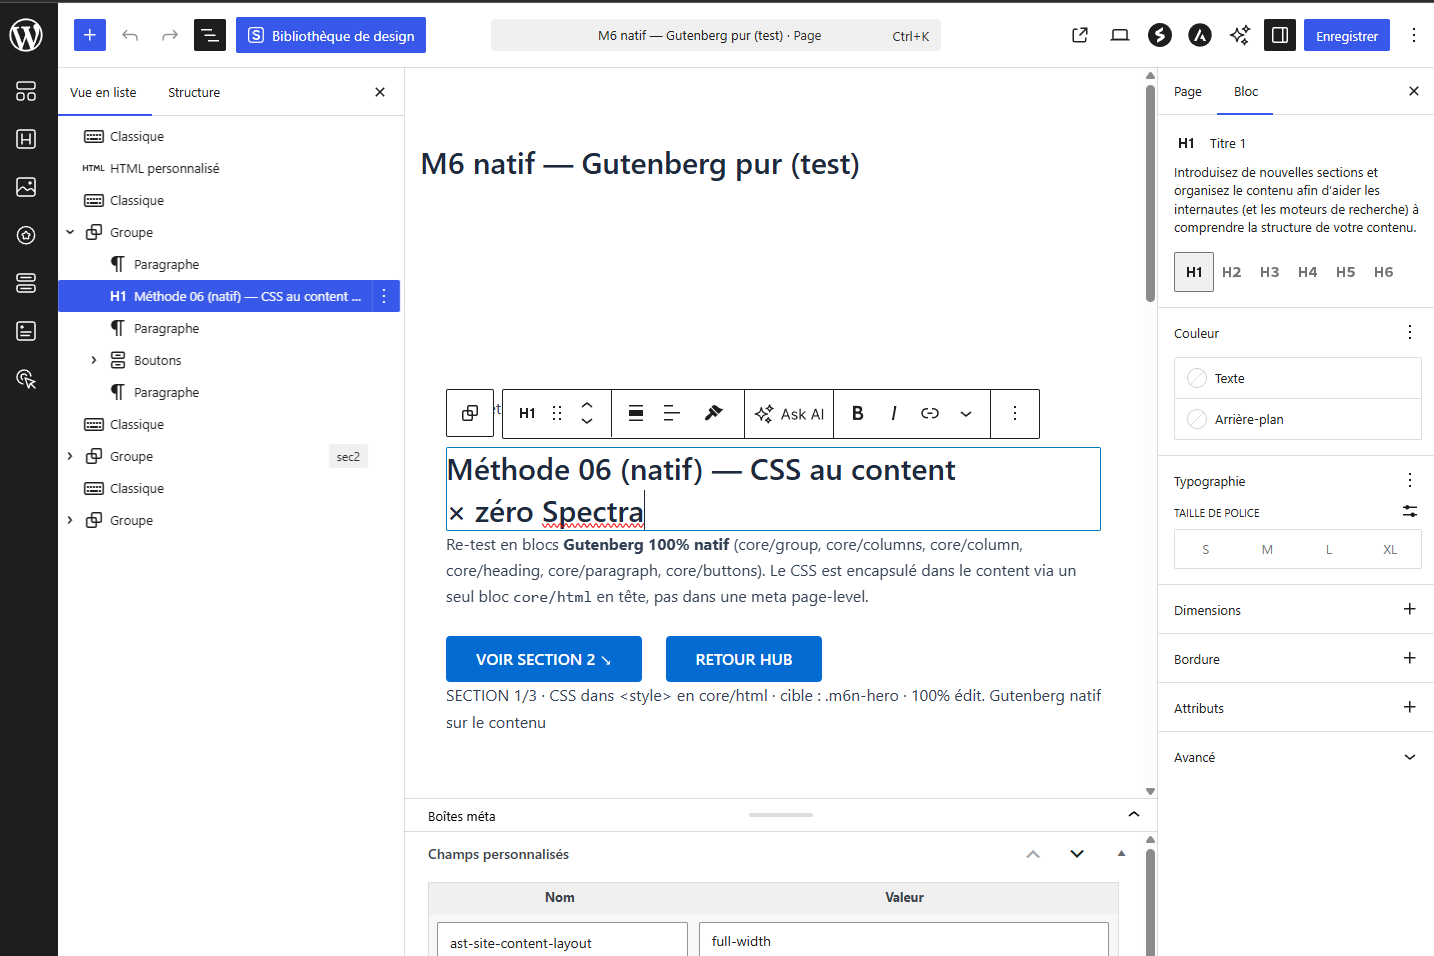Select the Bloc settings tab
Viewport: 1434px width, 956px height.
coord(1246,91)
